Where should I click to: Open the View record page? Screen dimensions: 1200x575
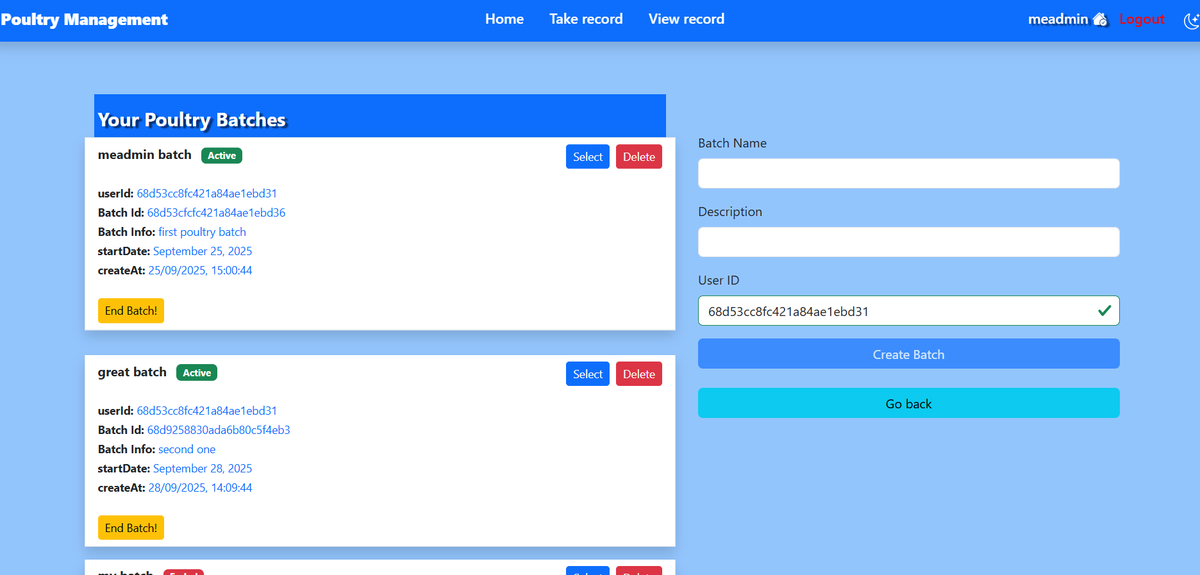point(686,19)
